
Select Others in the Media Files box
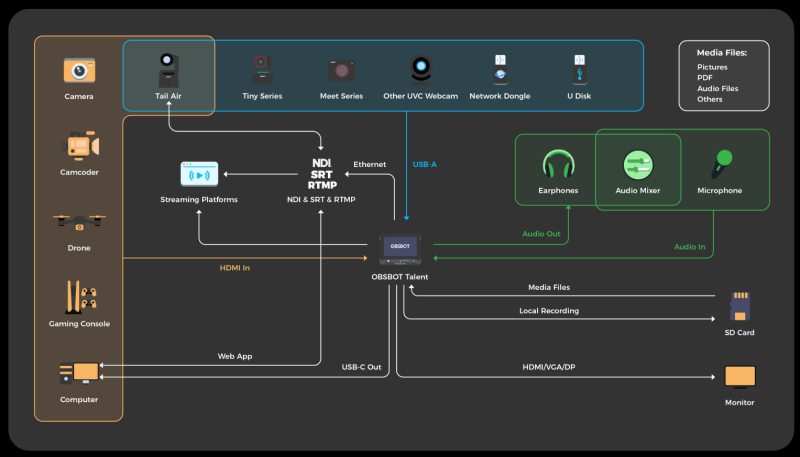coord(710,99)
